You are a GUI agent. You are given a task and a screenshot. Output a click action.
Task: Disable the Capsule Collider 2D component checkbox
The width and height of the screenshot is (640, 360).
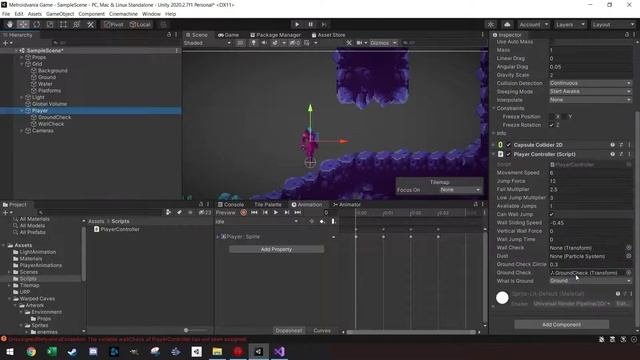pyautogui.click(x=509, y=145)
